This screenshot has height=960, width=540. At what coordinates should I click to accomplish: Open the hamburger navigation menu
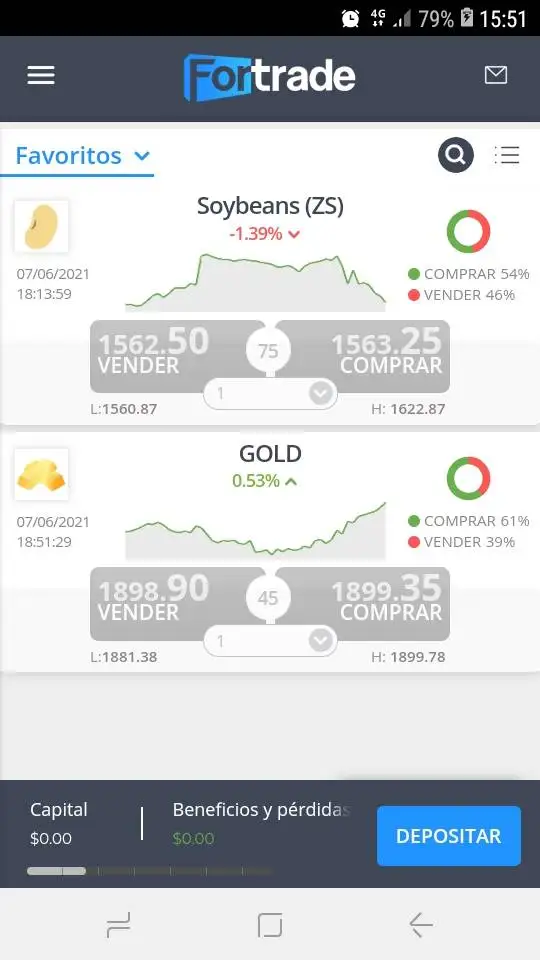[x=41, y=75]
